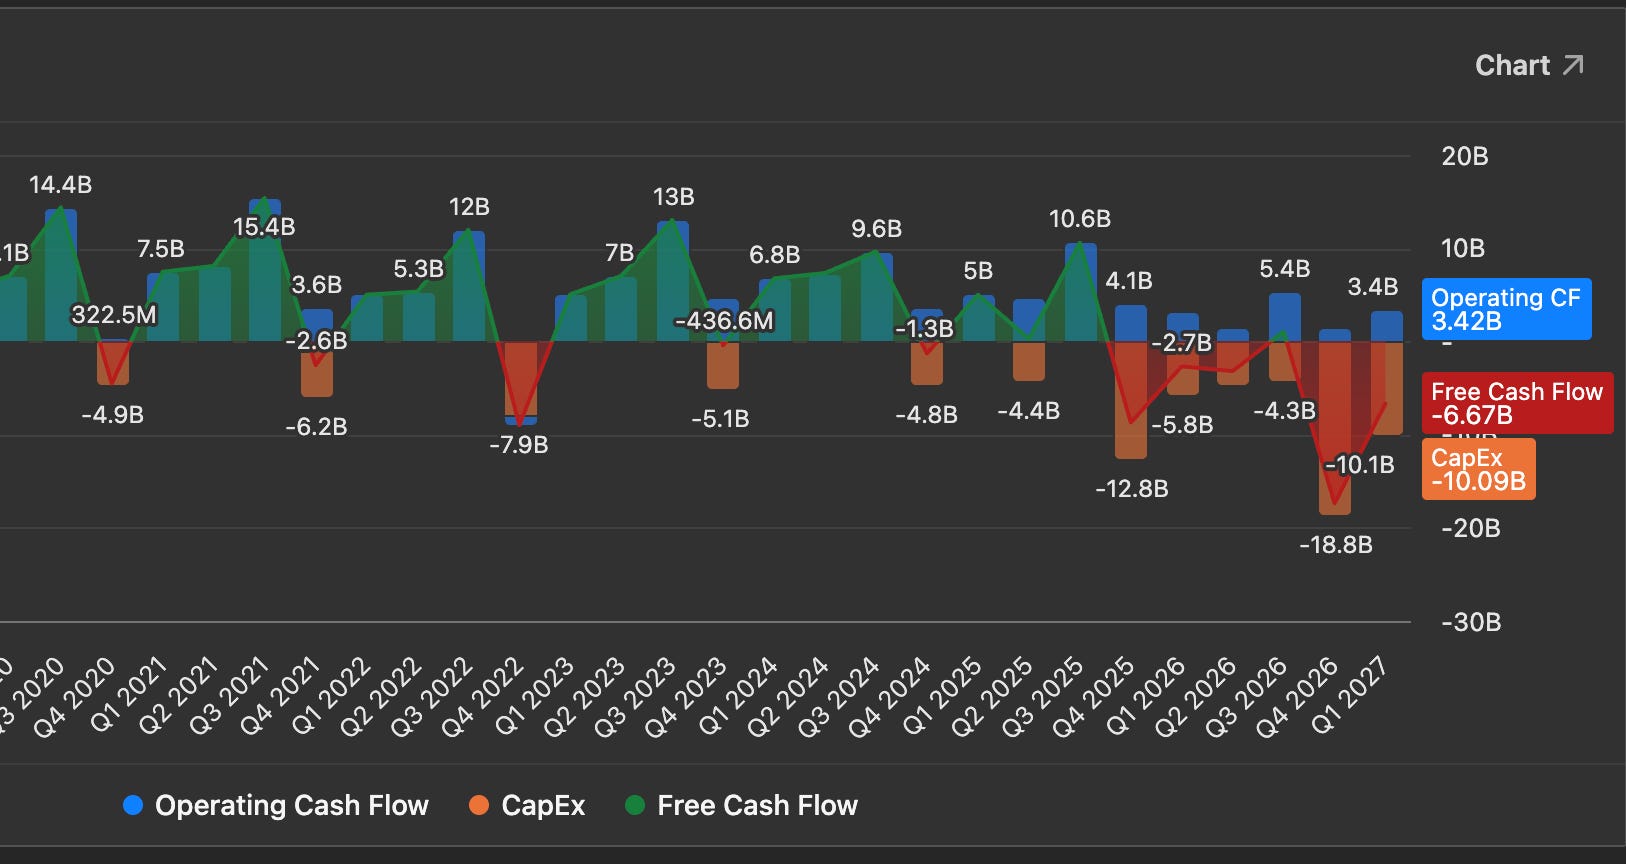Click the Q4 2026 -18.8B CapEx bar

coord(1335,428)
